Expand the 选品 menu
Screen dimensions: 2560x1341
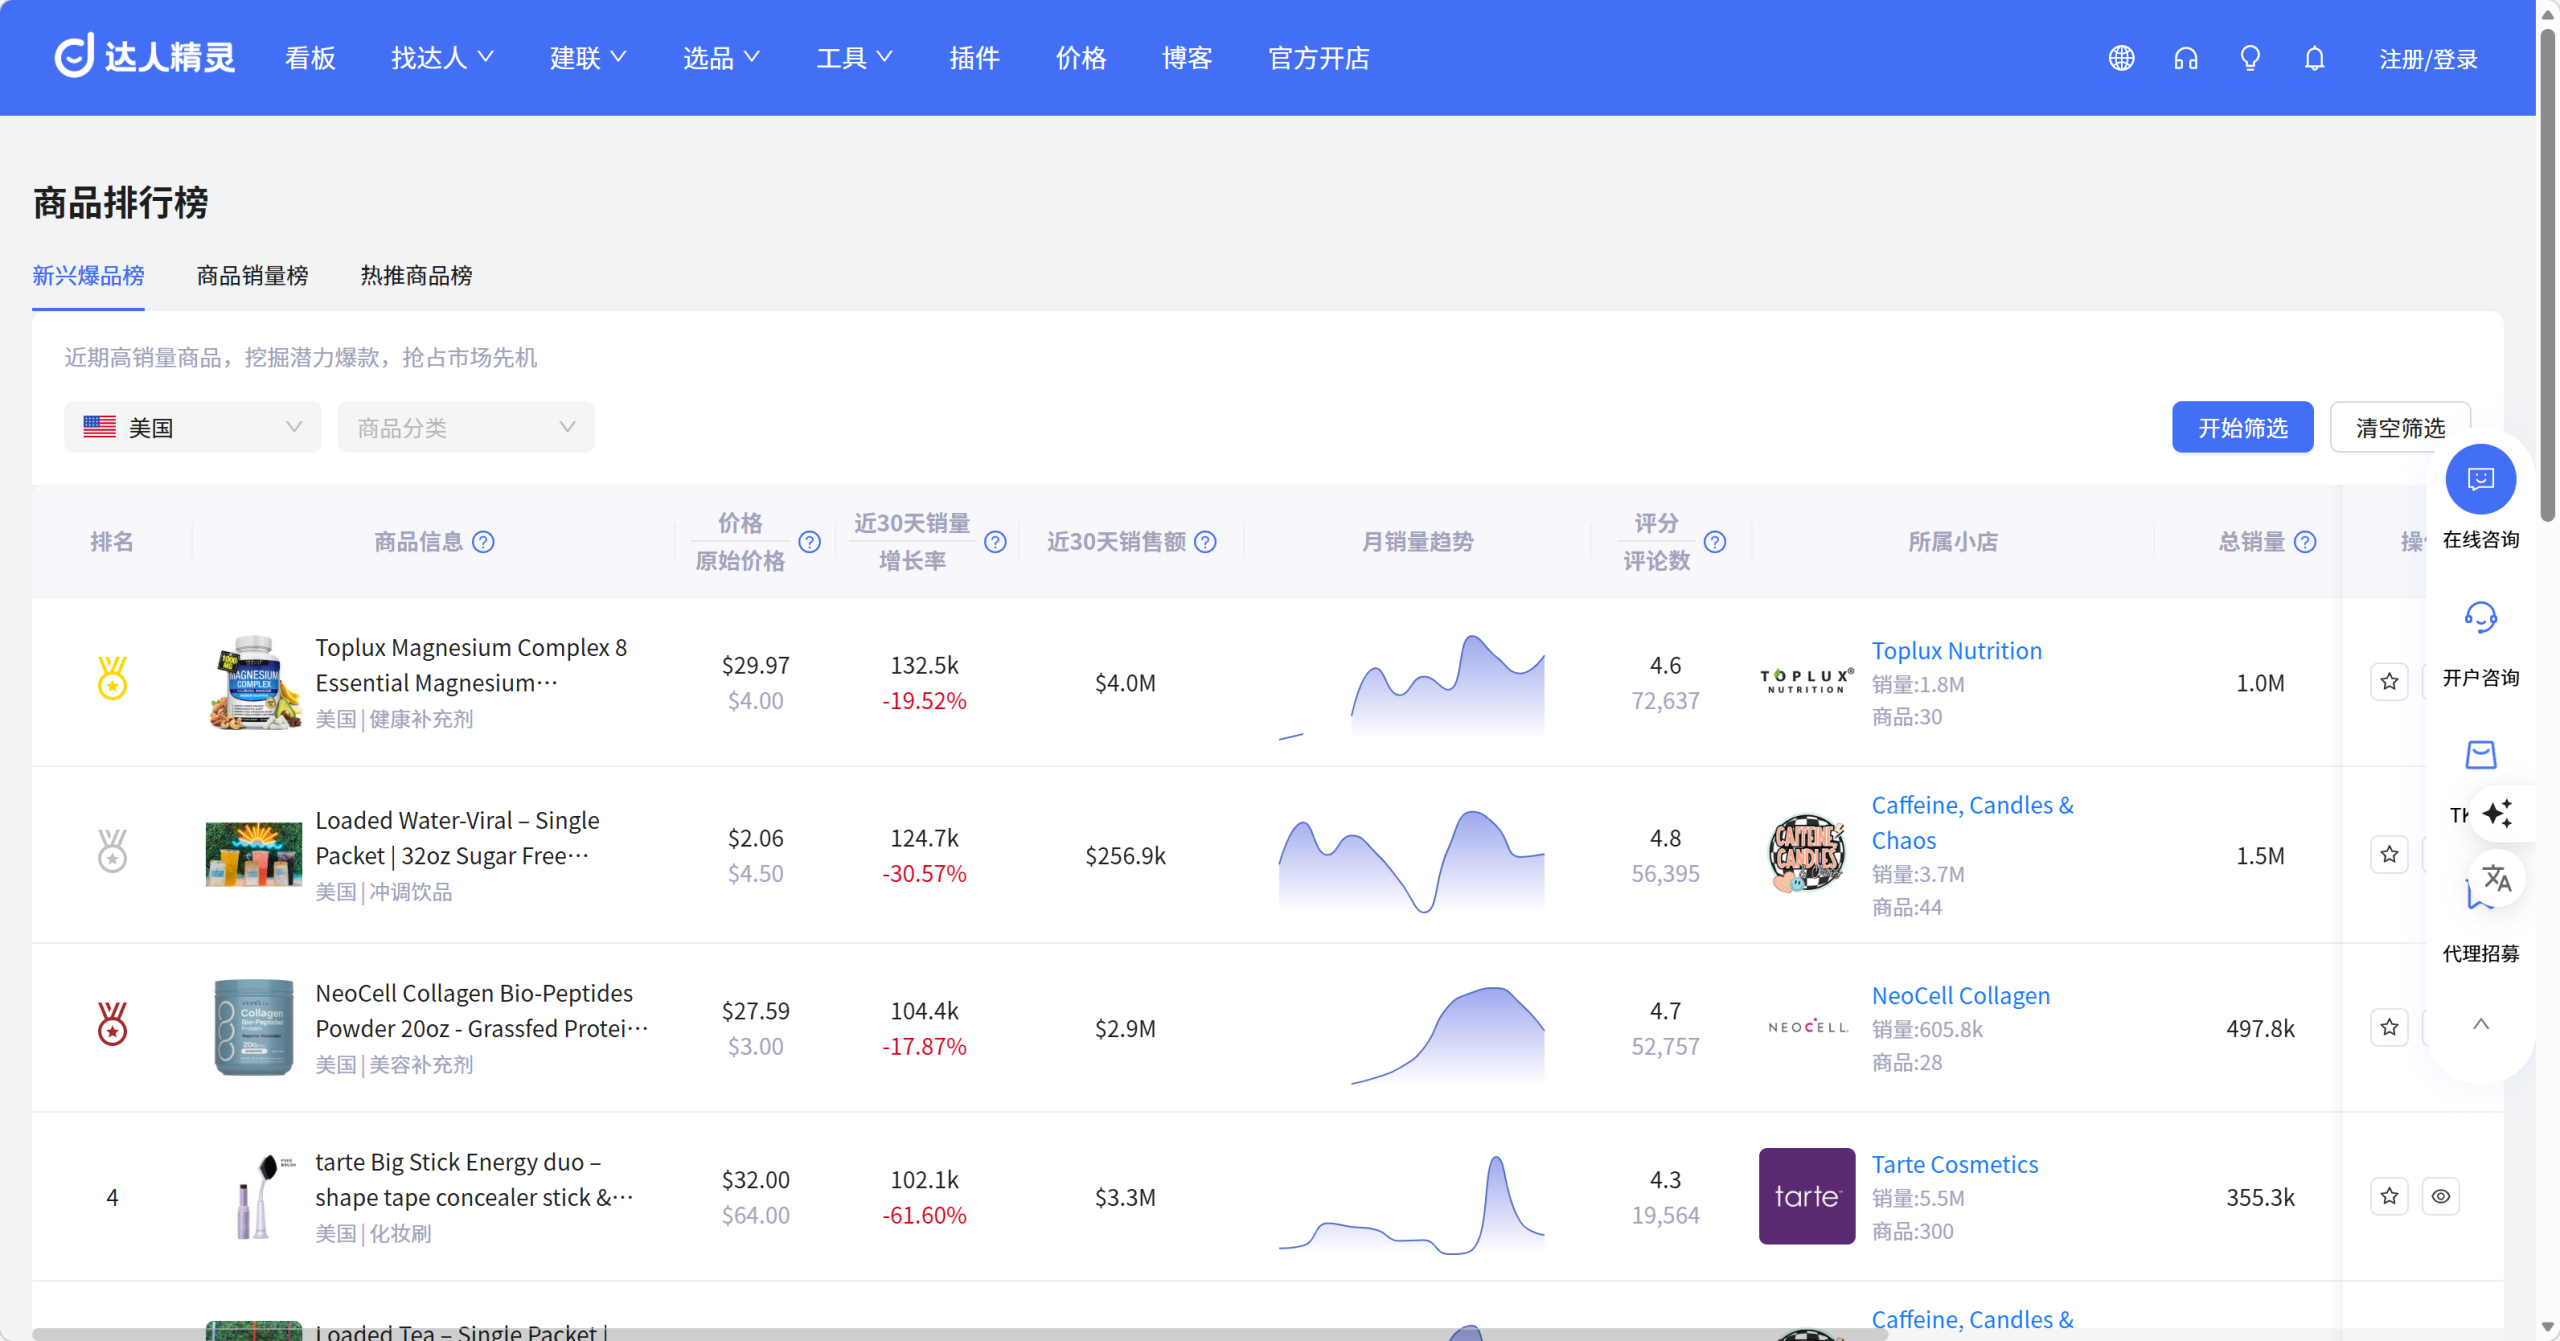pyautogui.click(x=721, y=58)
